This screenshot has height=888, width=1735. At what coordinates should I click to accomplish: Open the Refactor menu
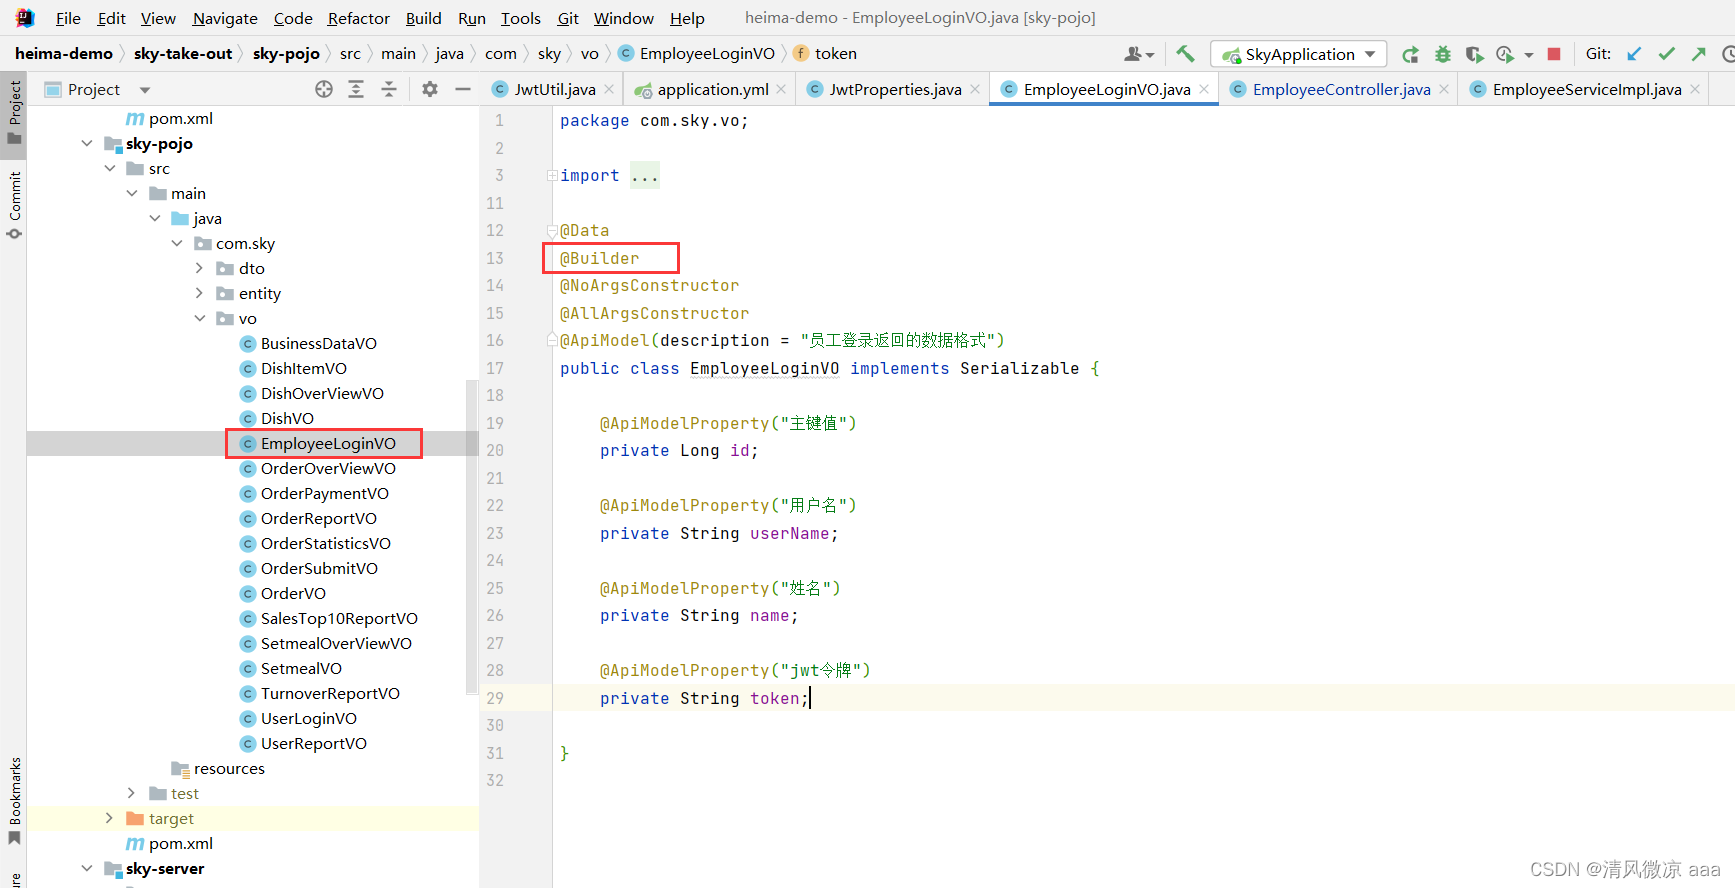(x=358, y=18)
